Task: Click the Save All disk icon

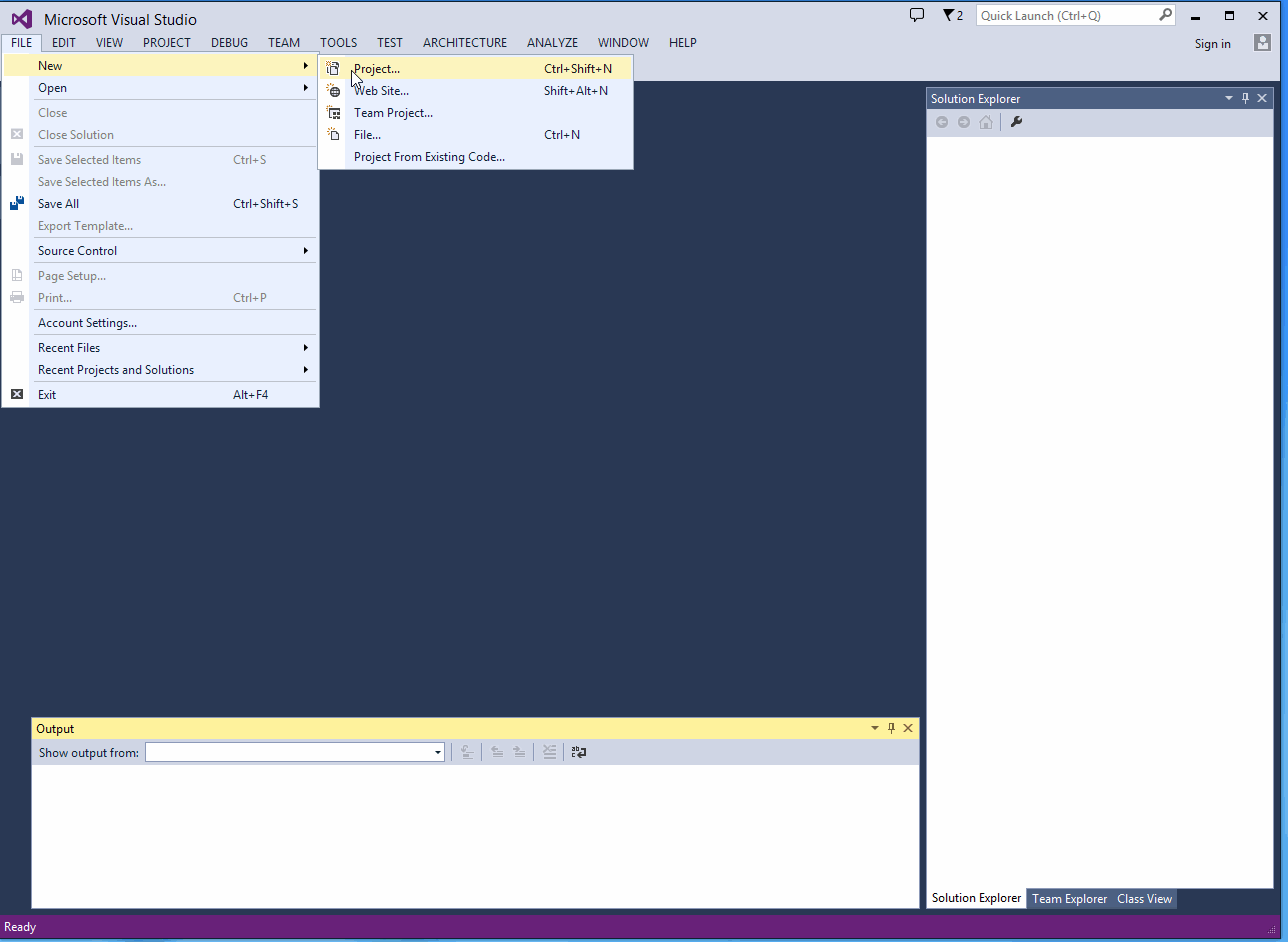Action: [17, 204]
